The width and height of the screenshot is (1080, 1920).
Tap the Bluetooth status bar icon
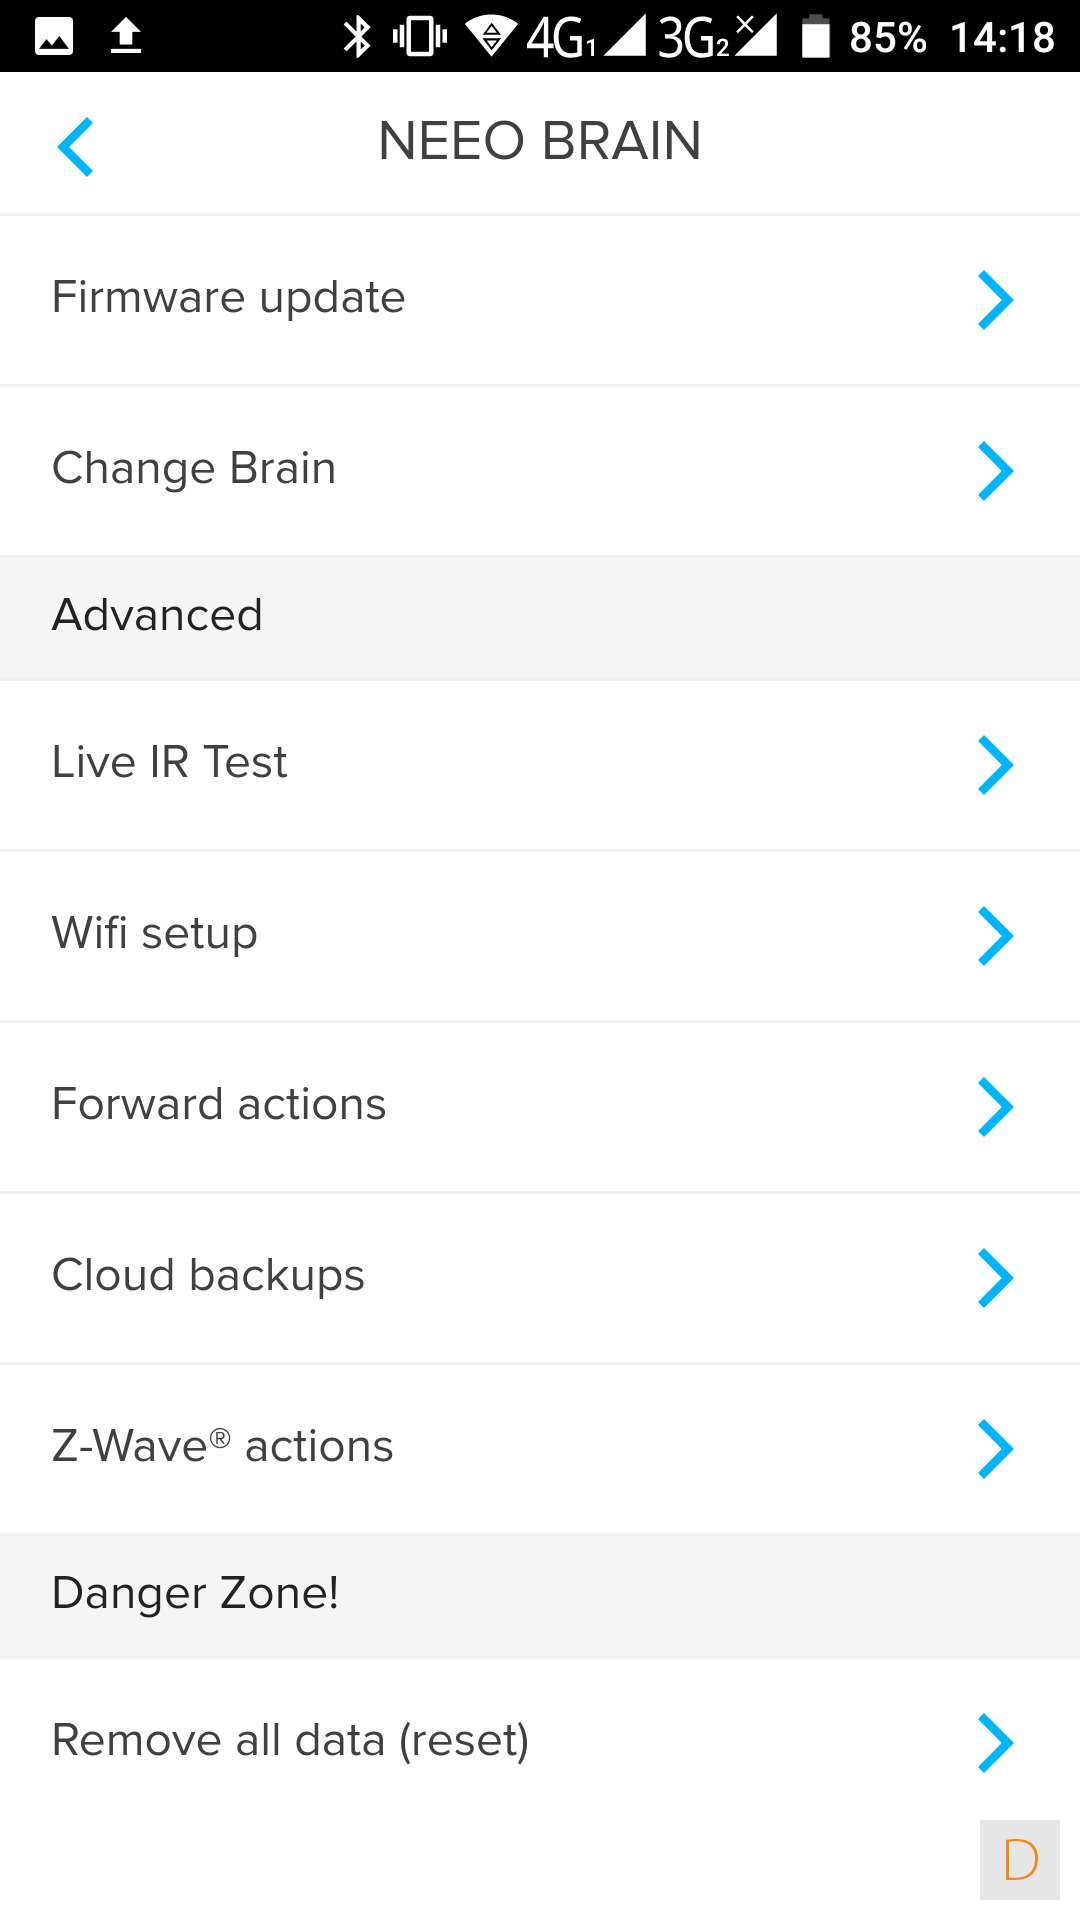point(357,37)
